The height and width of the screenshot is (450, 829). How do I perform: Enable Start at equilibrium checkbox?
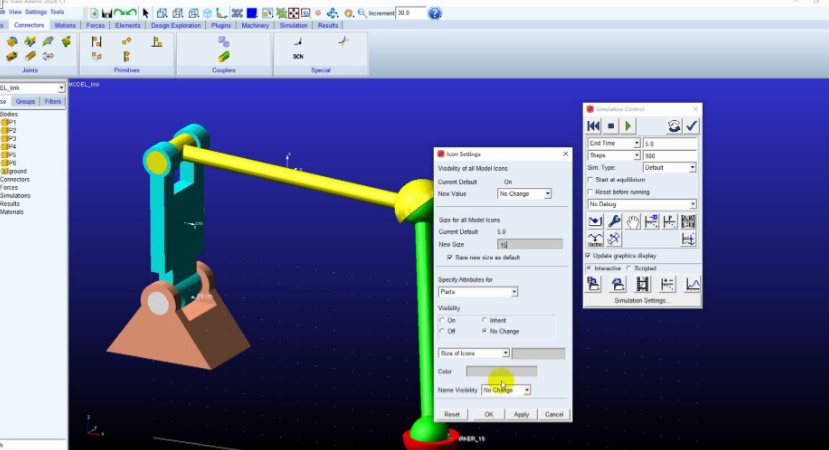click(591, 180)
